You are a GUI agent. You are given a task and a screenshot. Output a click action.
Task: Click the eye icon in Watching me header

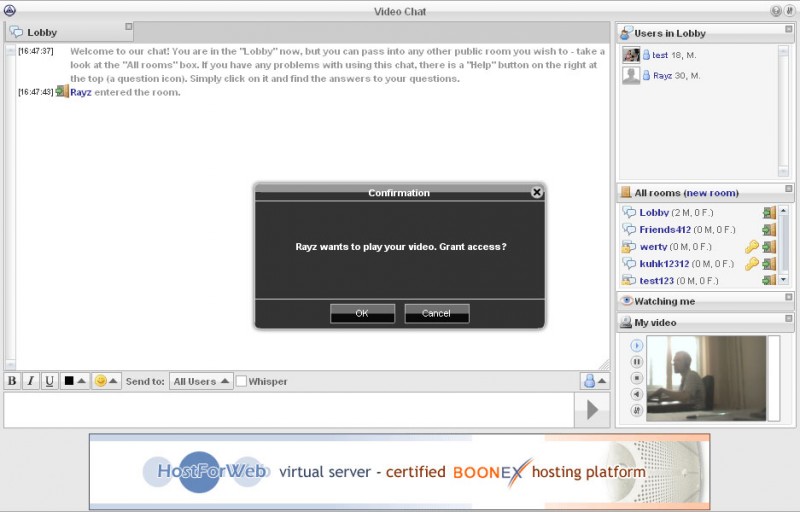[627, 301]
